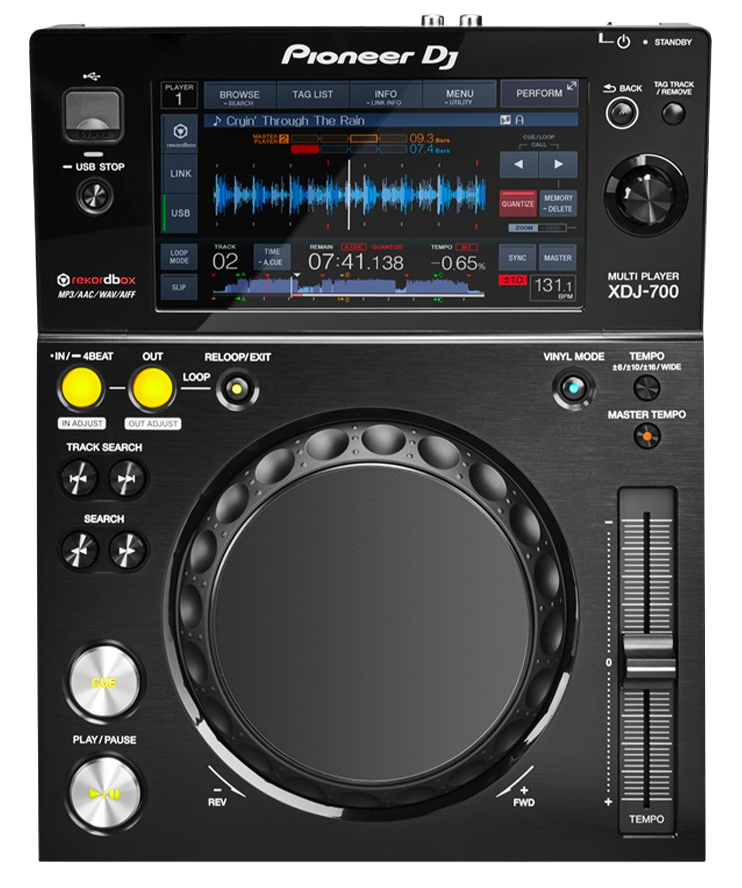Toggle the VINYL MODE button
This screenshot has height=888, width=742.
572,388
